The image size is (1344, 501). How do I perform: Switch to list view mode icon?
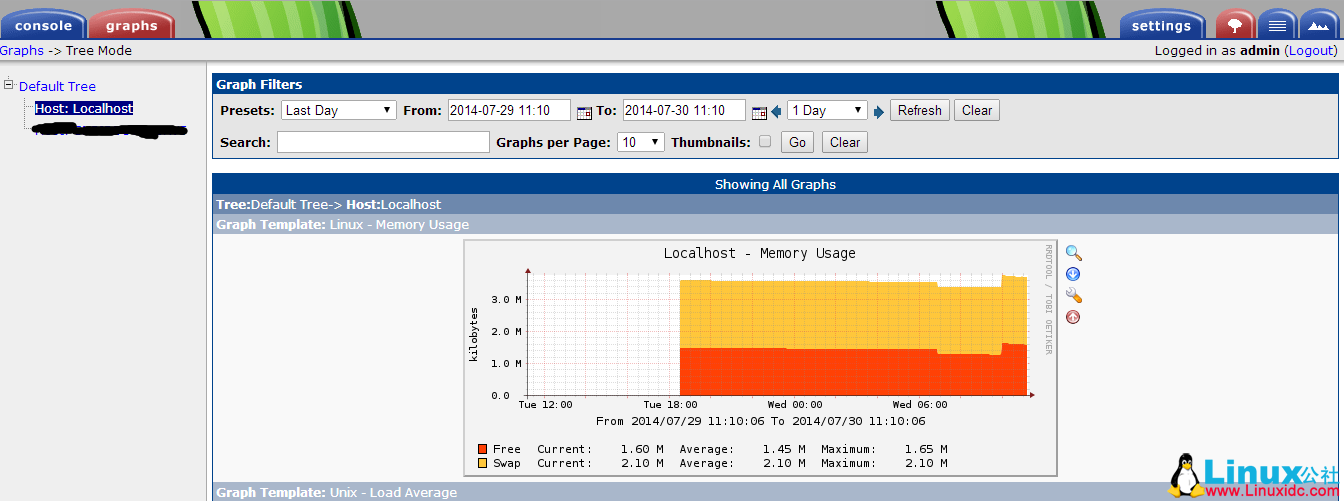point(1276,25)
